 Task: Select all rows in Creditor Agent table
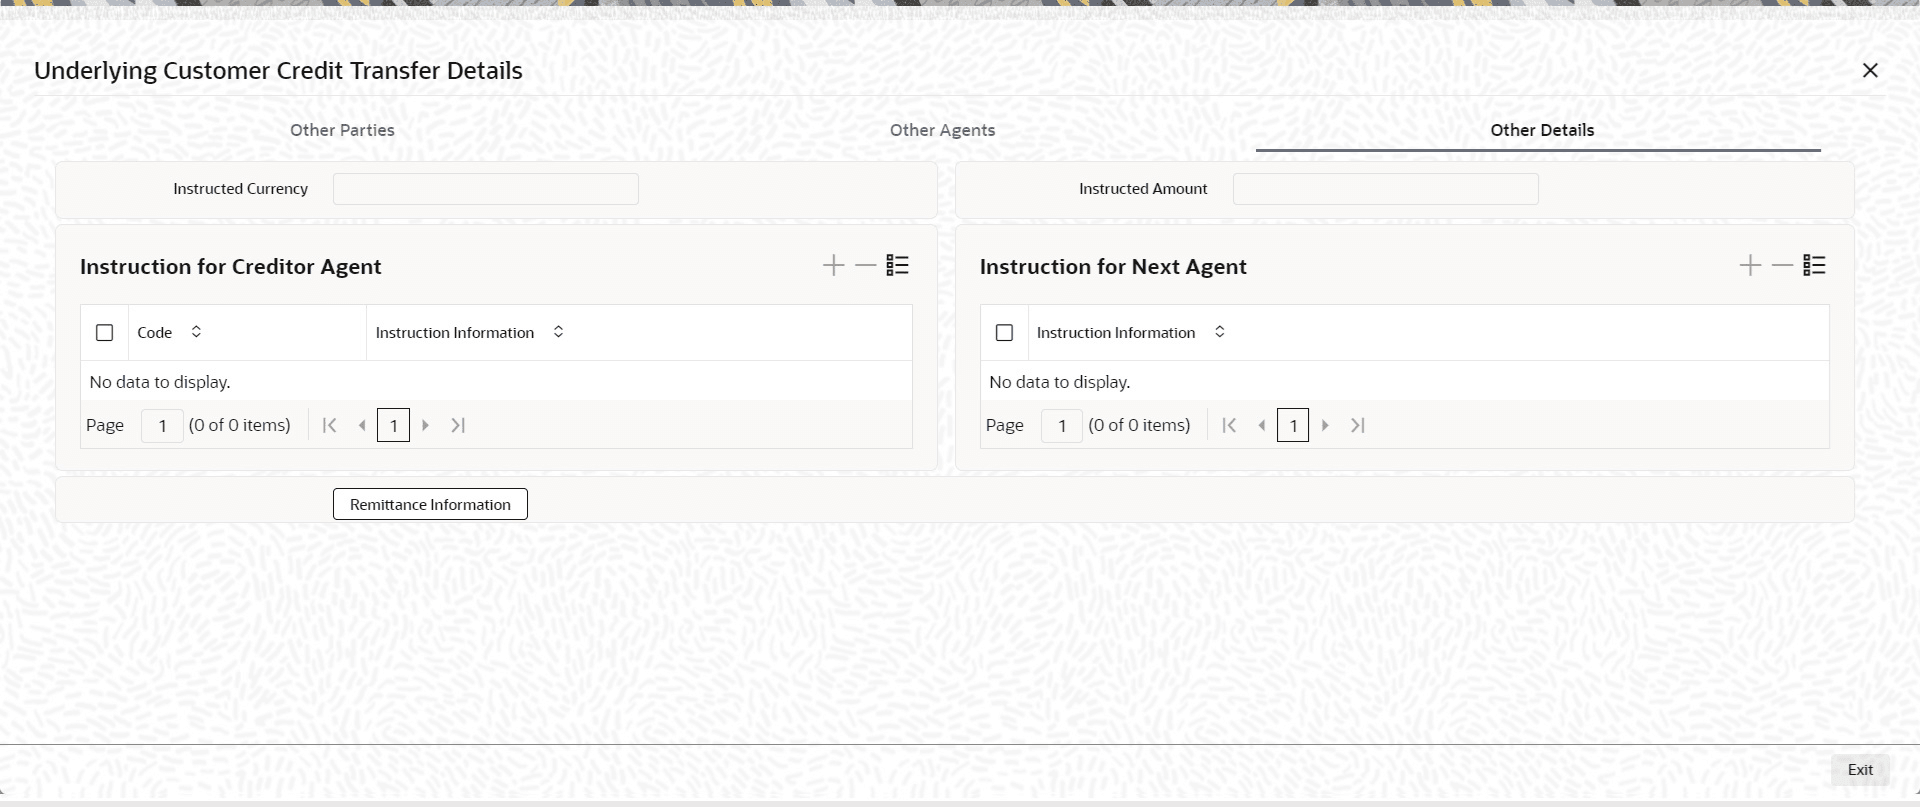(x=104, y=333)
